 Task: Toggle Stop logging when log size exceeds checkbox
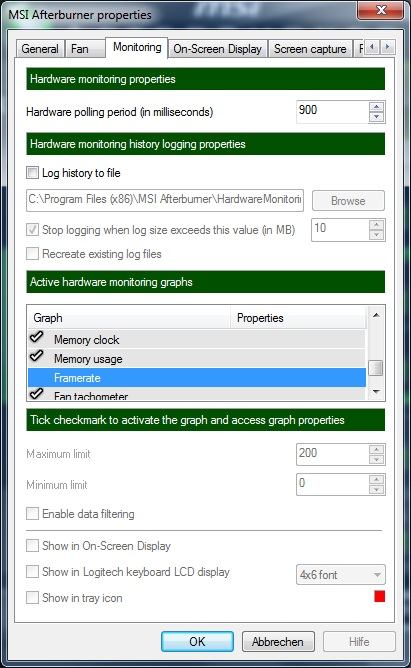[x=32, y=230]
